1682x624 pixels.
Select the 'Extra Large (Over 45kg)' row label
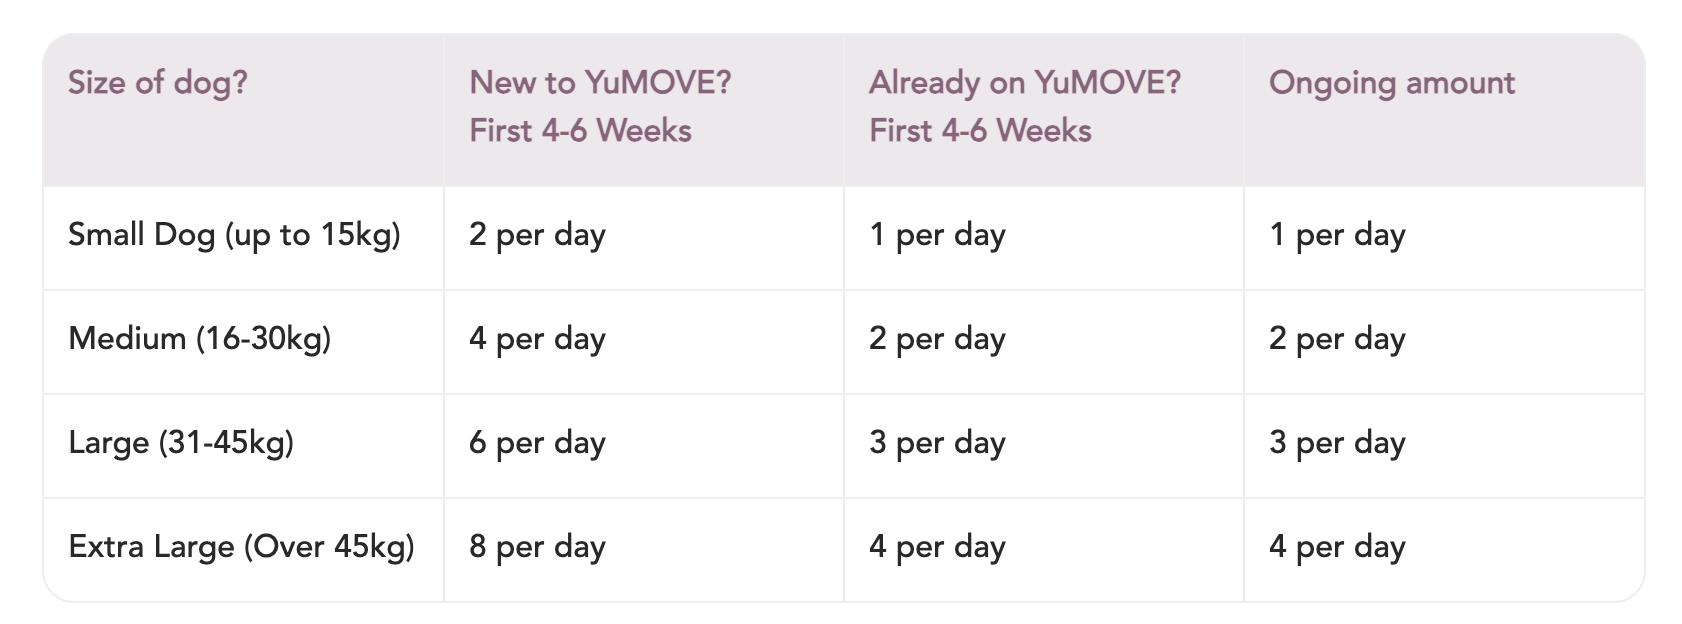click(x=241, y=547)
